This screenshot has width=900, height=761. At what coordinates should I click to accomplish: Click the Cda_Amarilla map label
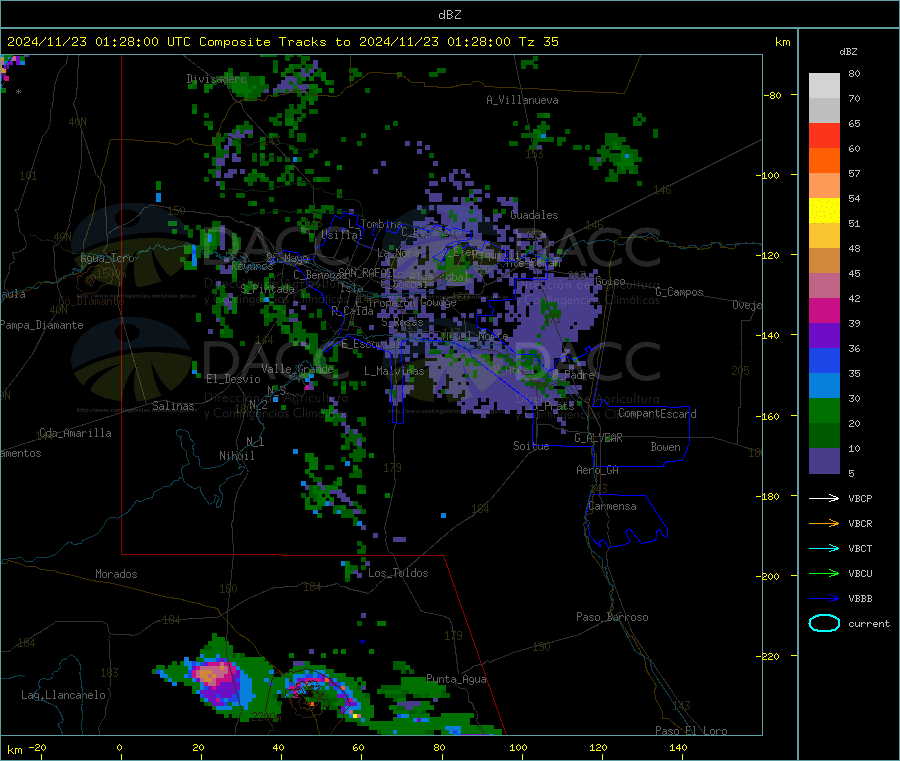point(75,433)
